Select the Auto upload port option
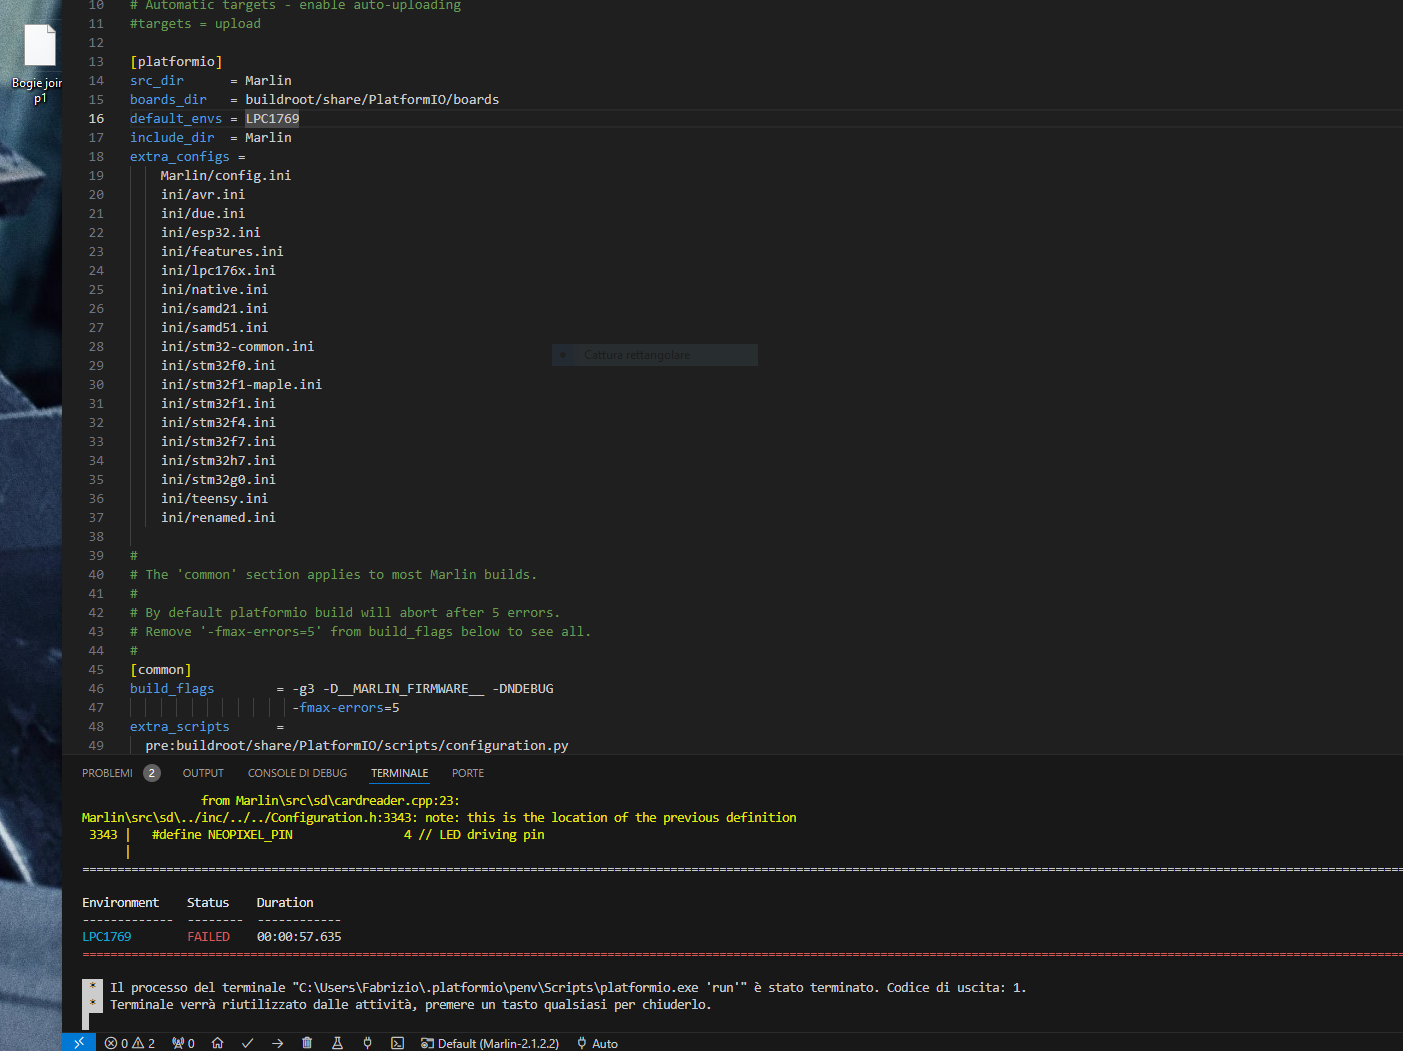 tap(597, 1043)
